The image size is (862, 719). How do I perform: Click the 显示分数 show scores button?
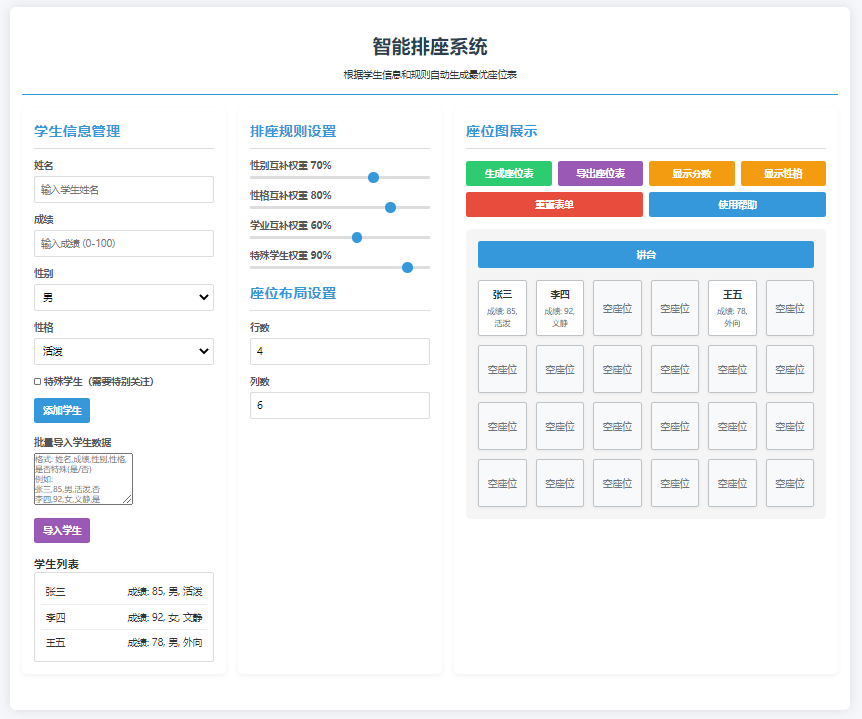691,172
